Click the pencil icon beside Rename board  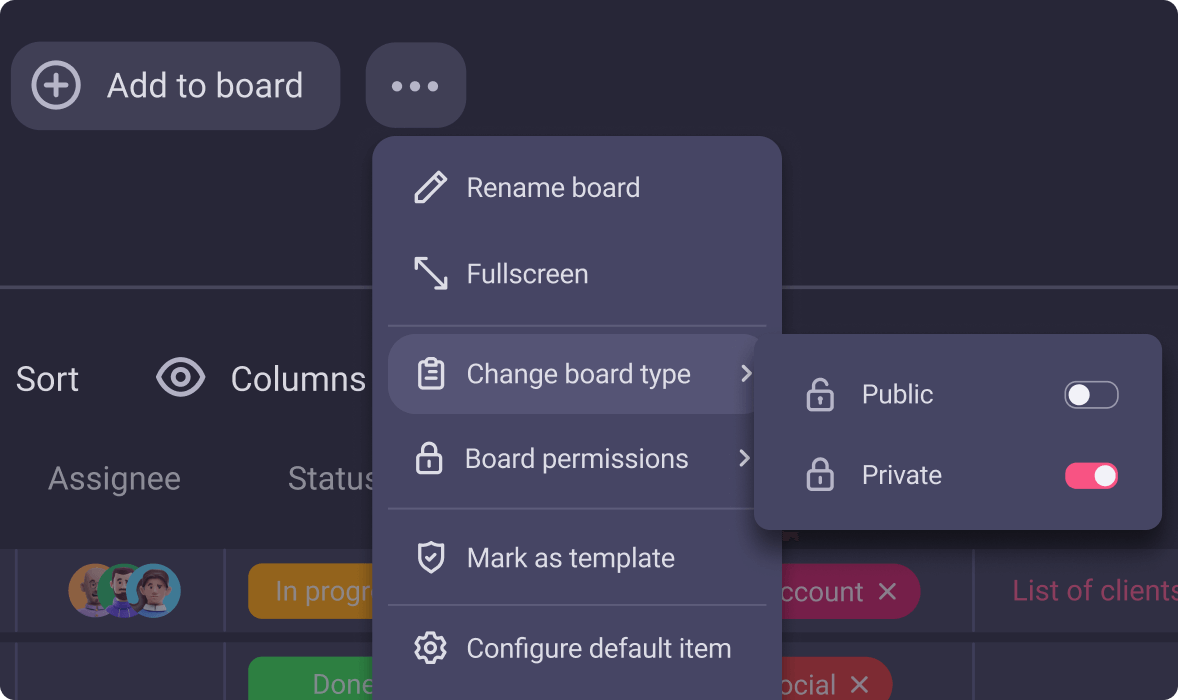(431, 188)
